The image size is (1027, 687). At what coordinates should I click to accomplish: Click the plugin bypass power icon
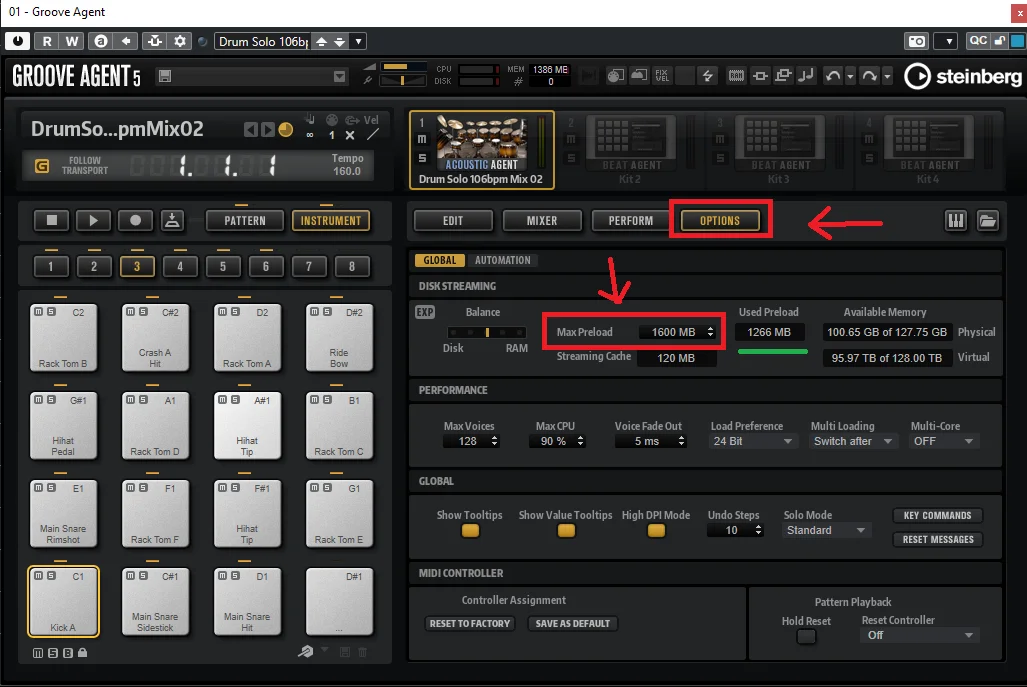pyautogui.click(x=18, y=41)
